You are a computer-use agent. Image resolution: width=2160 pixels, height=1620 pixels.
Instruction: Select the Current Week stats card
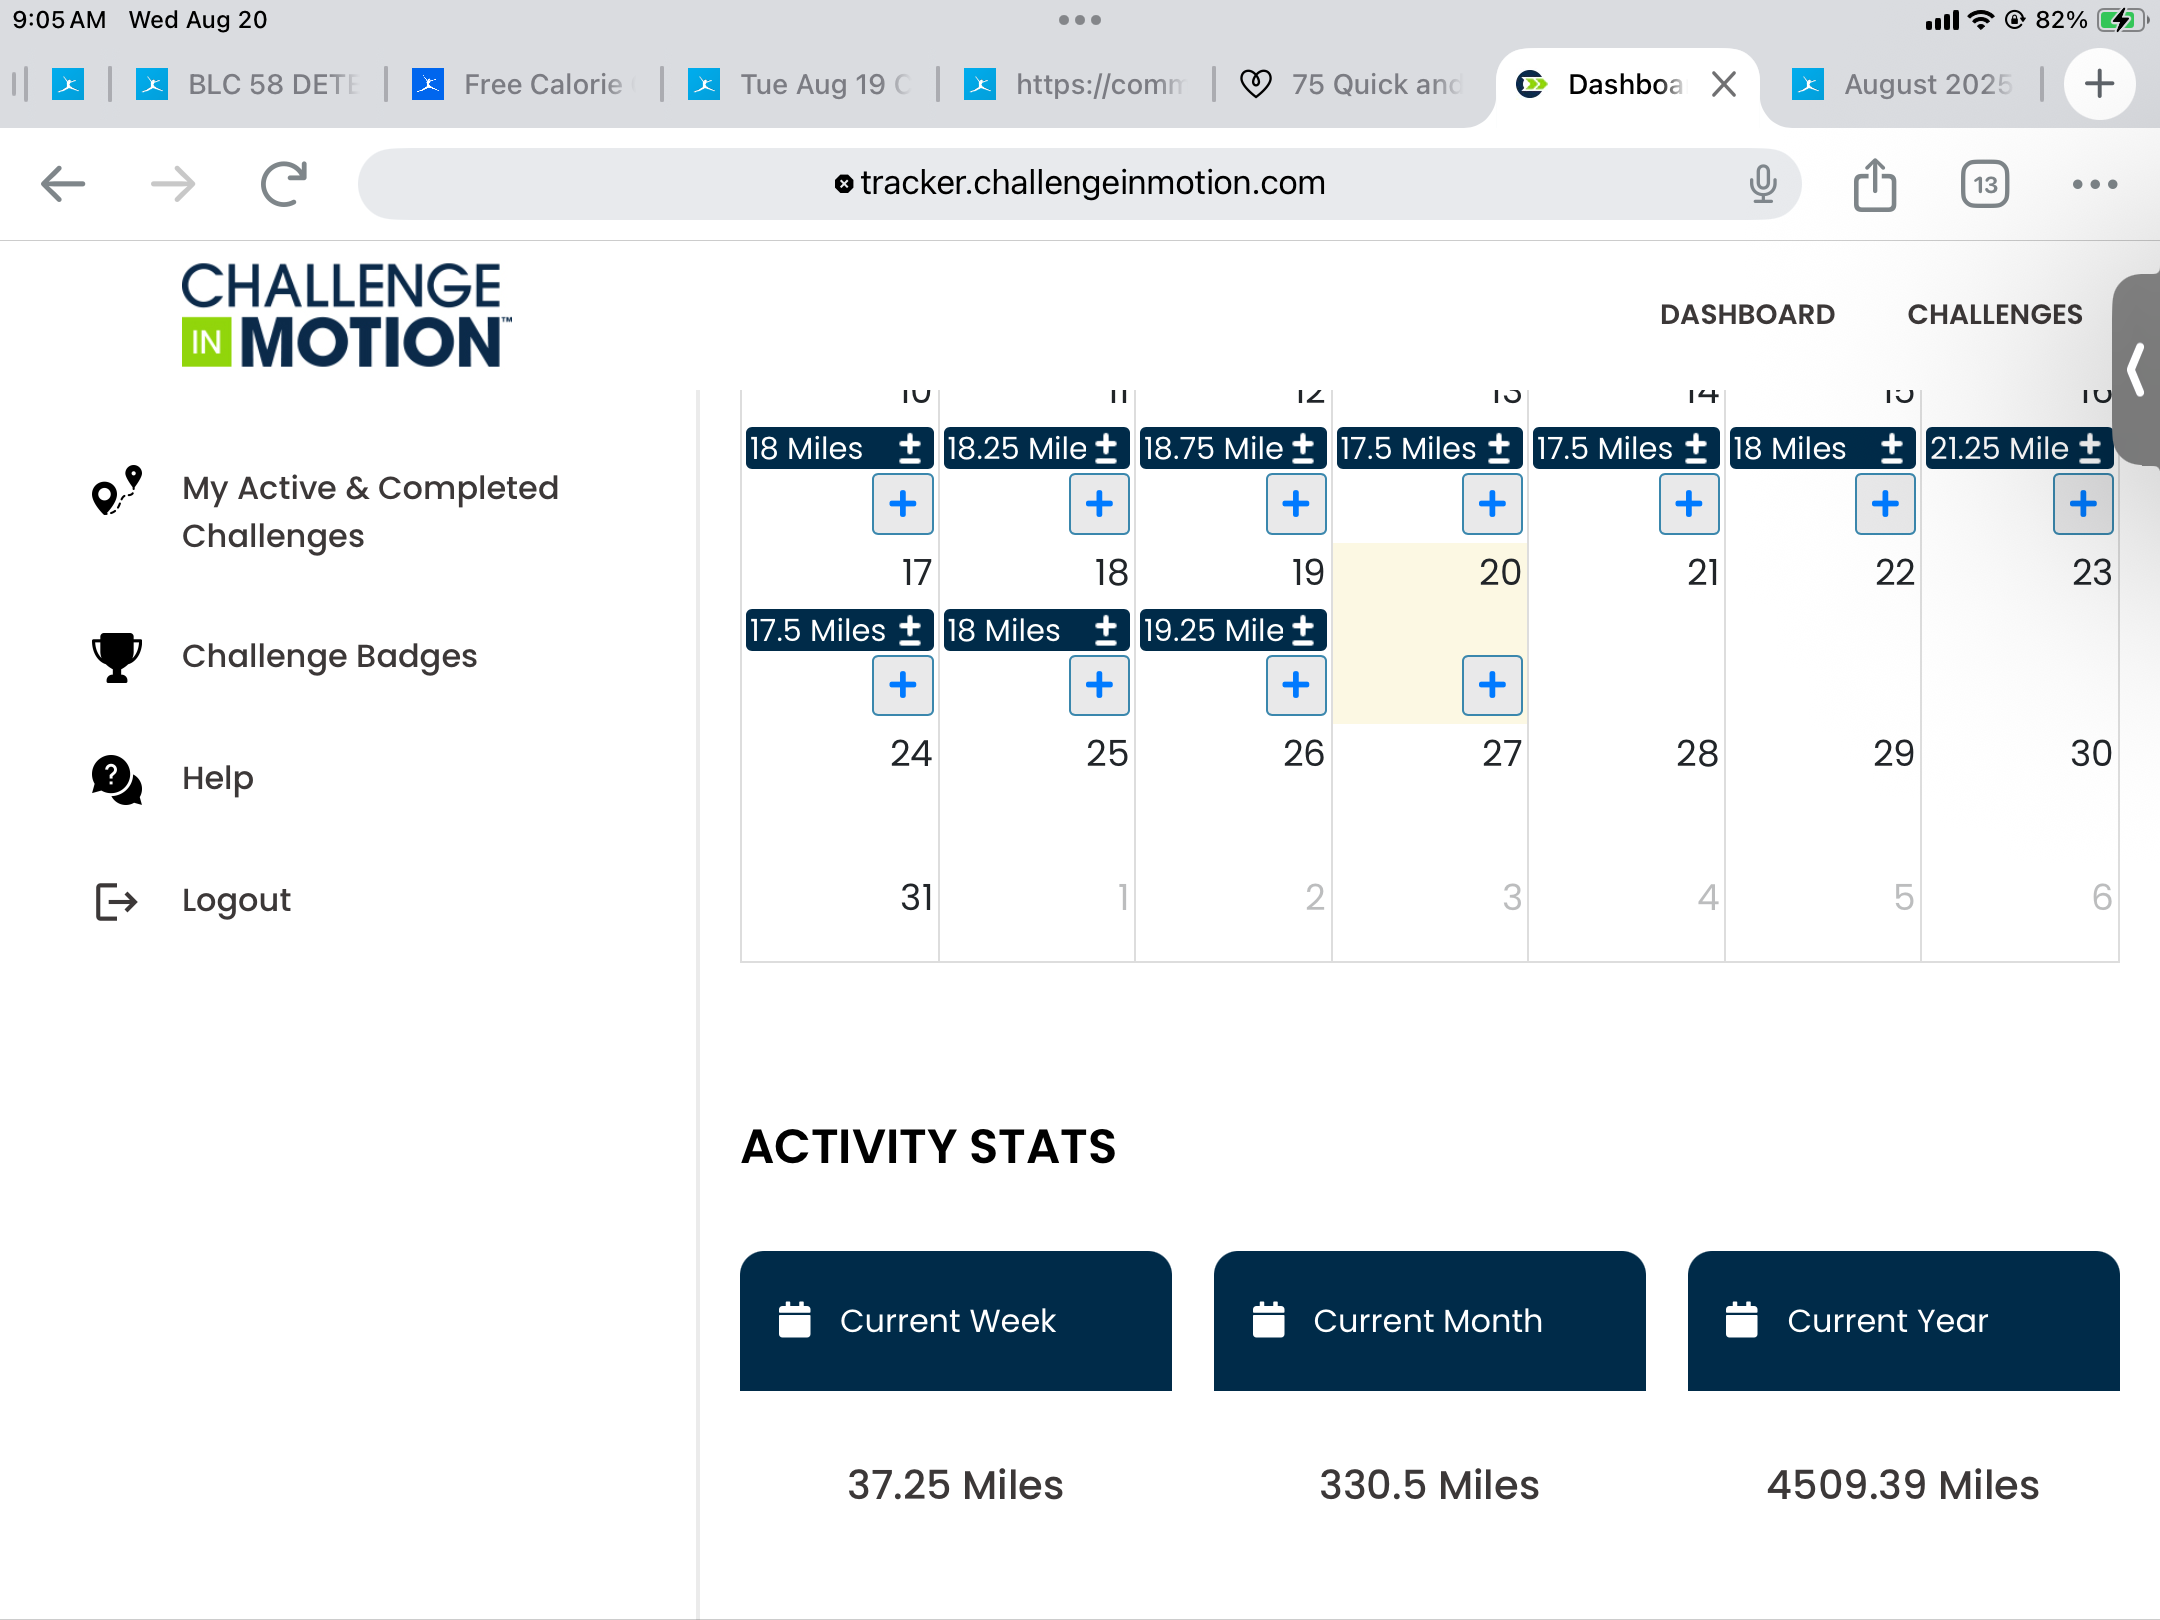pos(955,1320)
